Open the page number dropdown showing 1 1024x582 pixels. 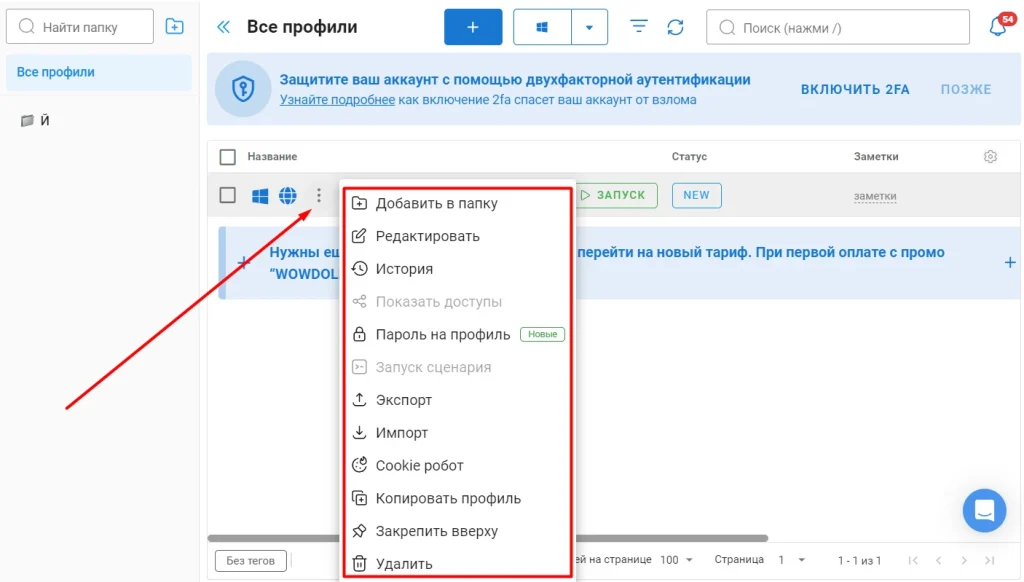792,560
